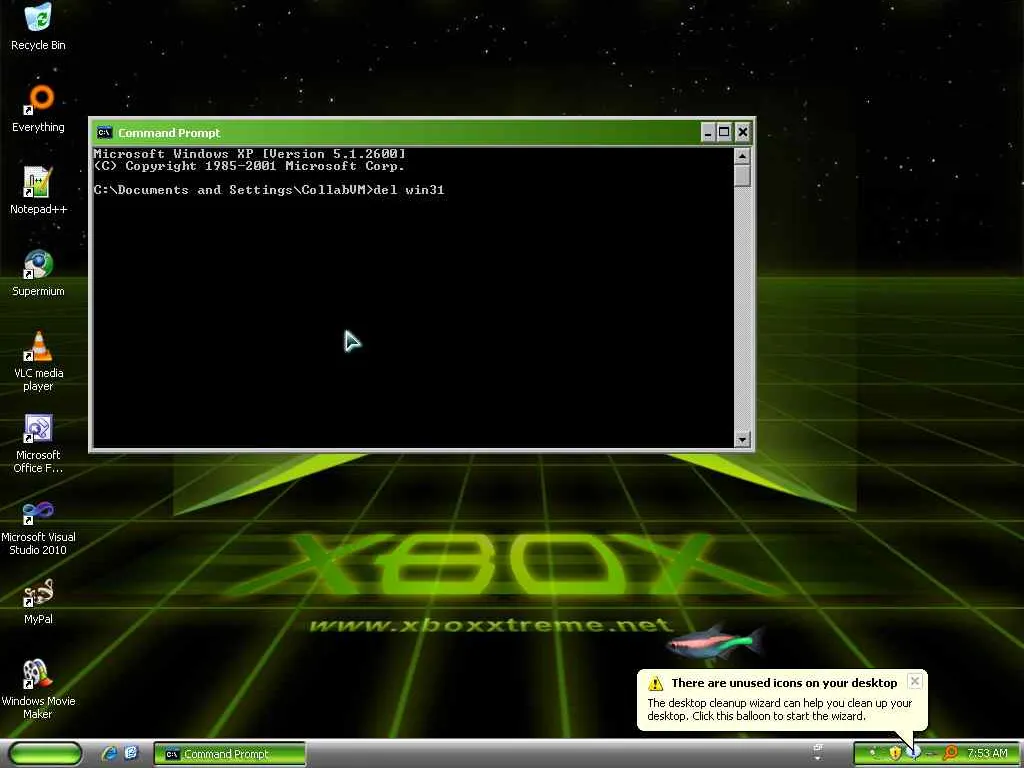The height and width of the screenshot is (768, 1024).
Task: Open the Recycle Bin desktop icon
Action: pyautogui.click(x=38, y=26)
